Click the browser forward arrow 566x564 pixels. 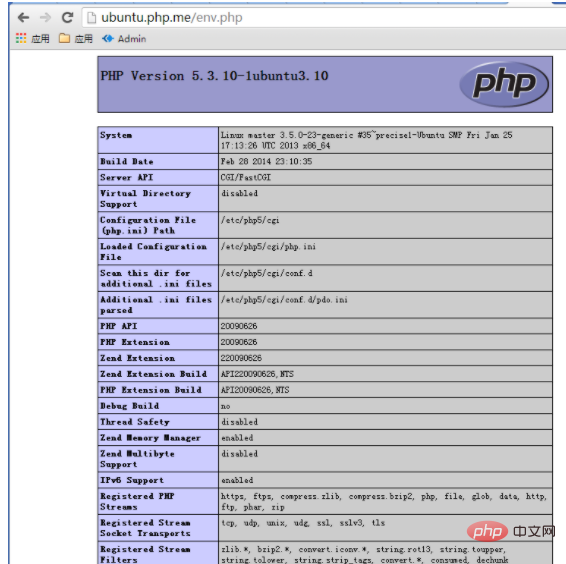tap(45, 17)
